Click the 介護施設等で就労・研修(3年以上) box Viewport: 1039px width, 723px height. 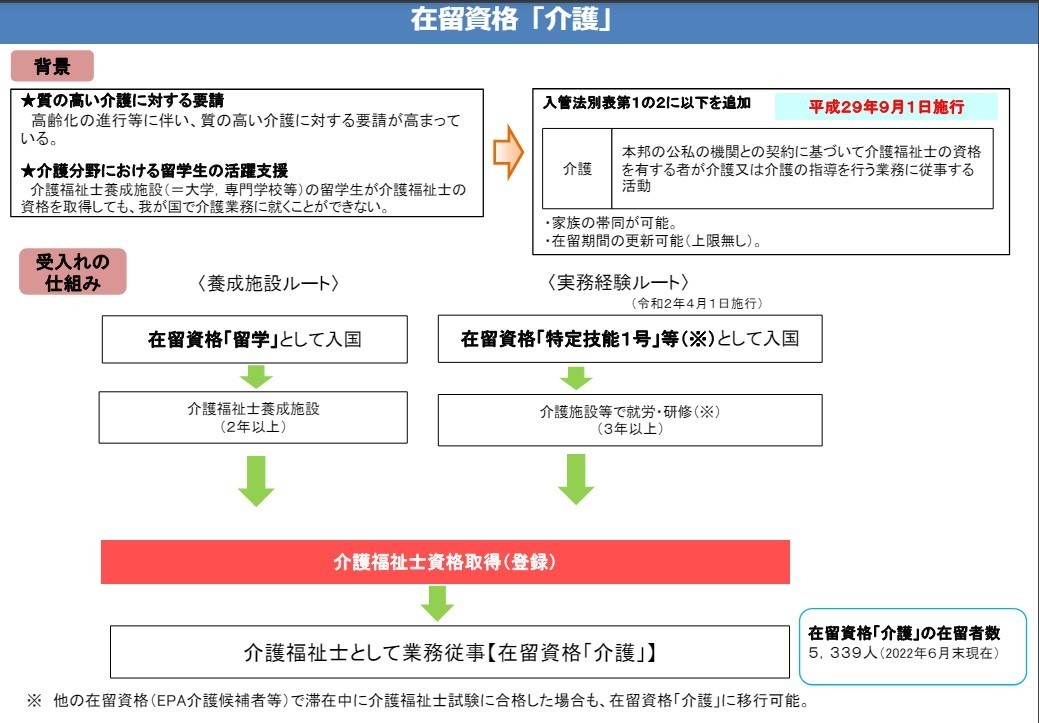click(x=630, y=420)
